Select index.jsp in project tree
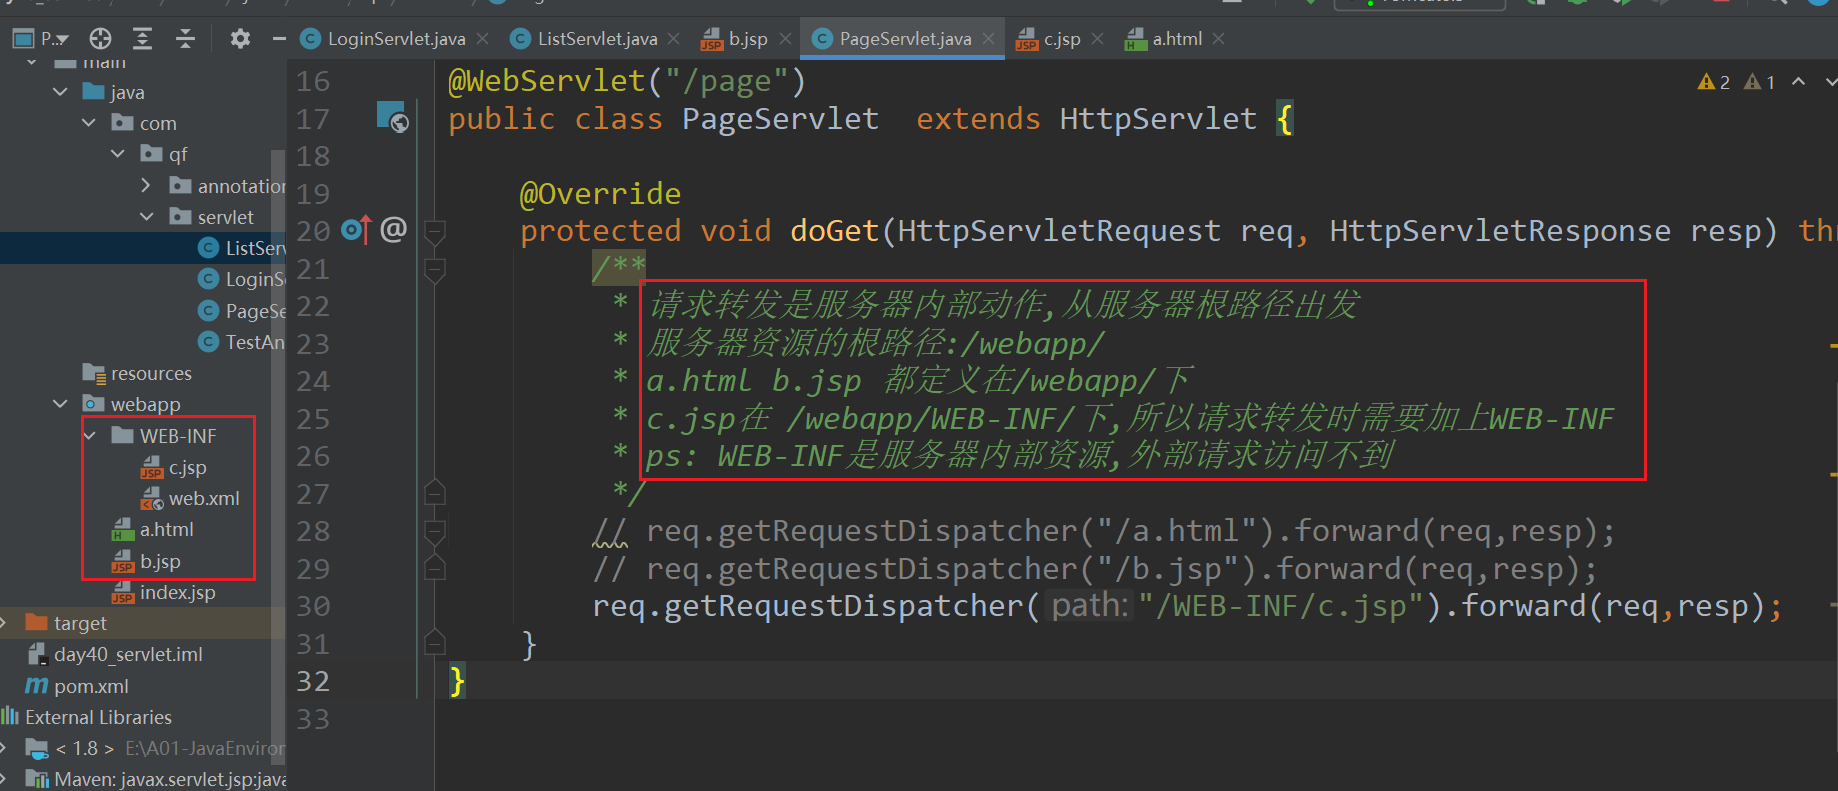The image size is (1838, 791). [163, 592]
